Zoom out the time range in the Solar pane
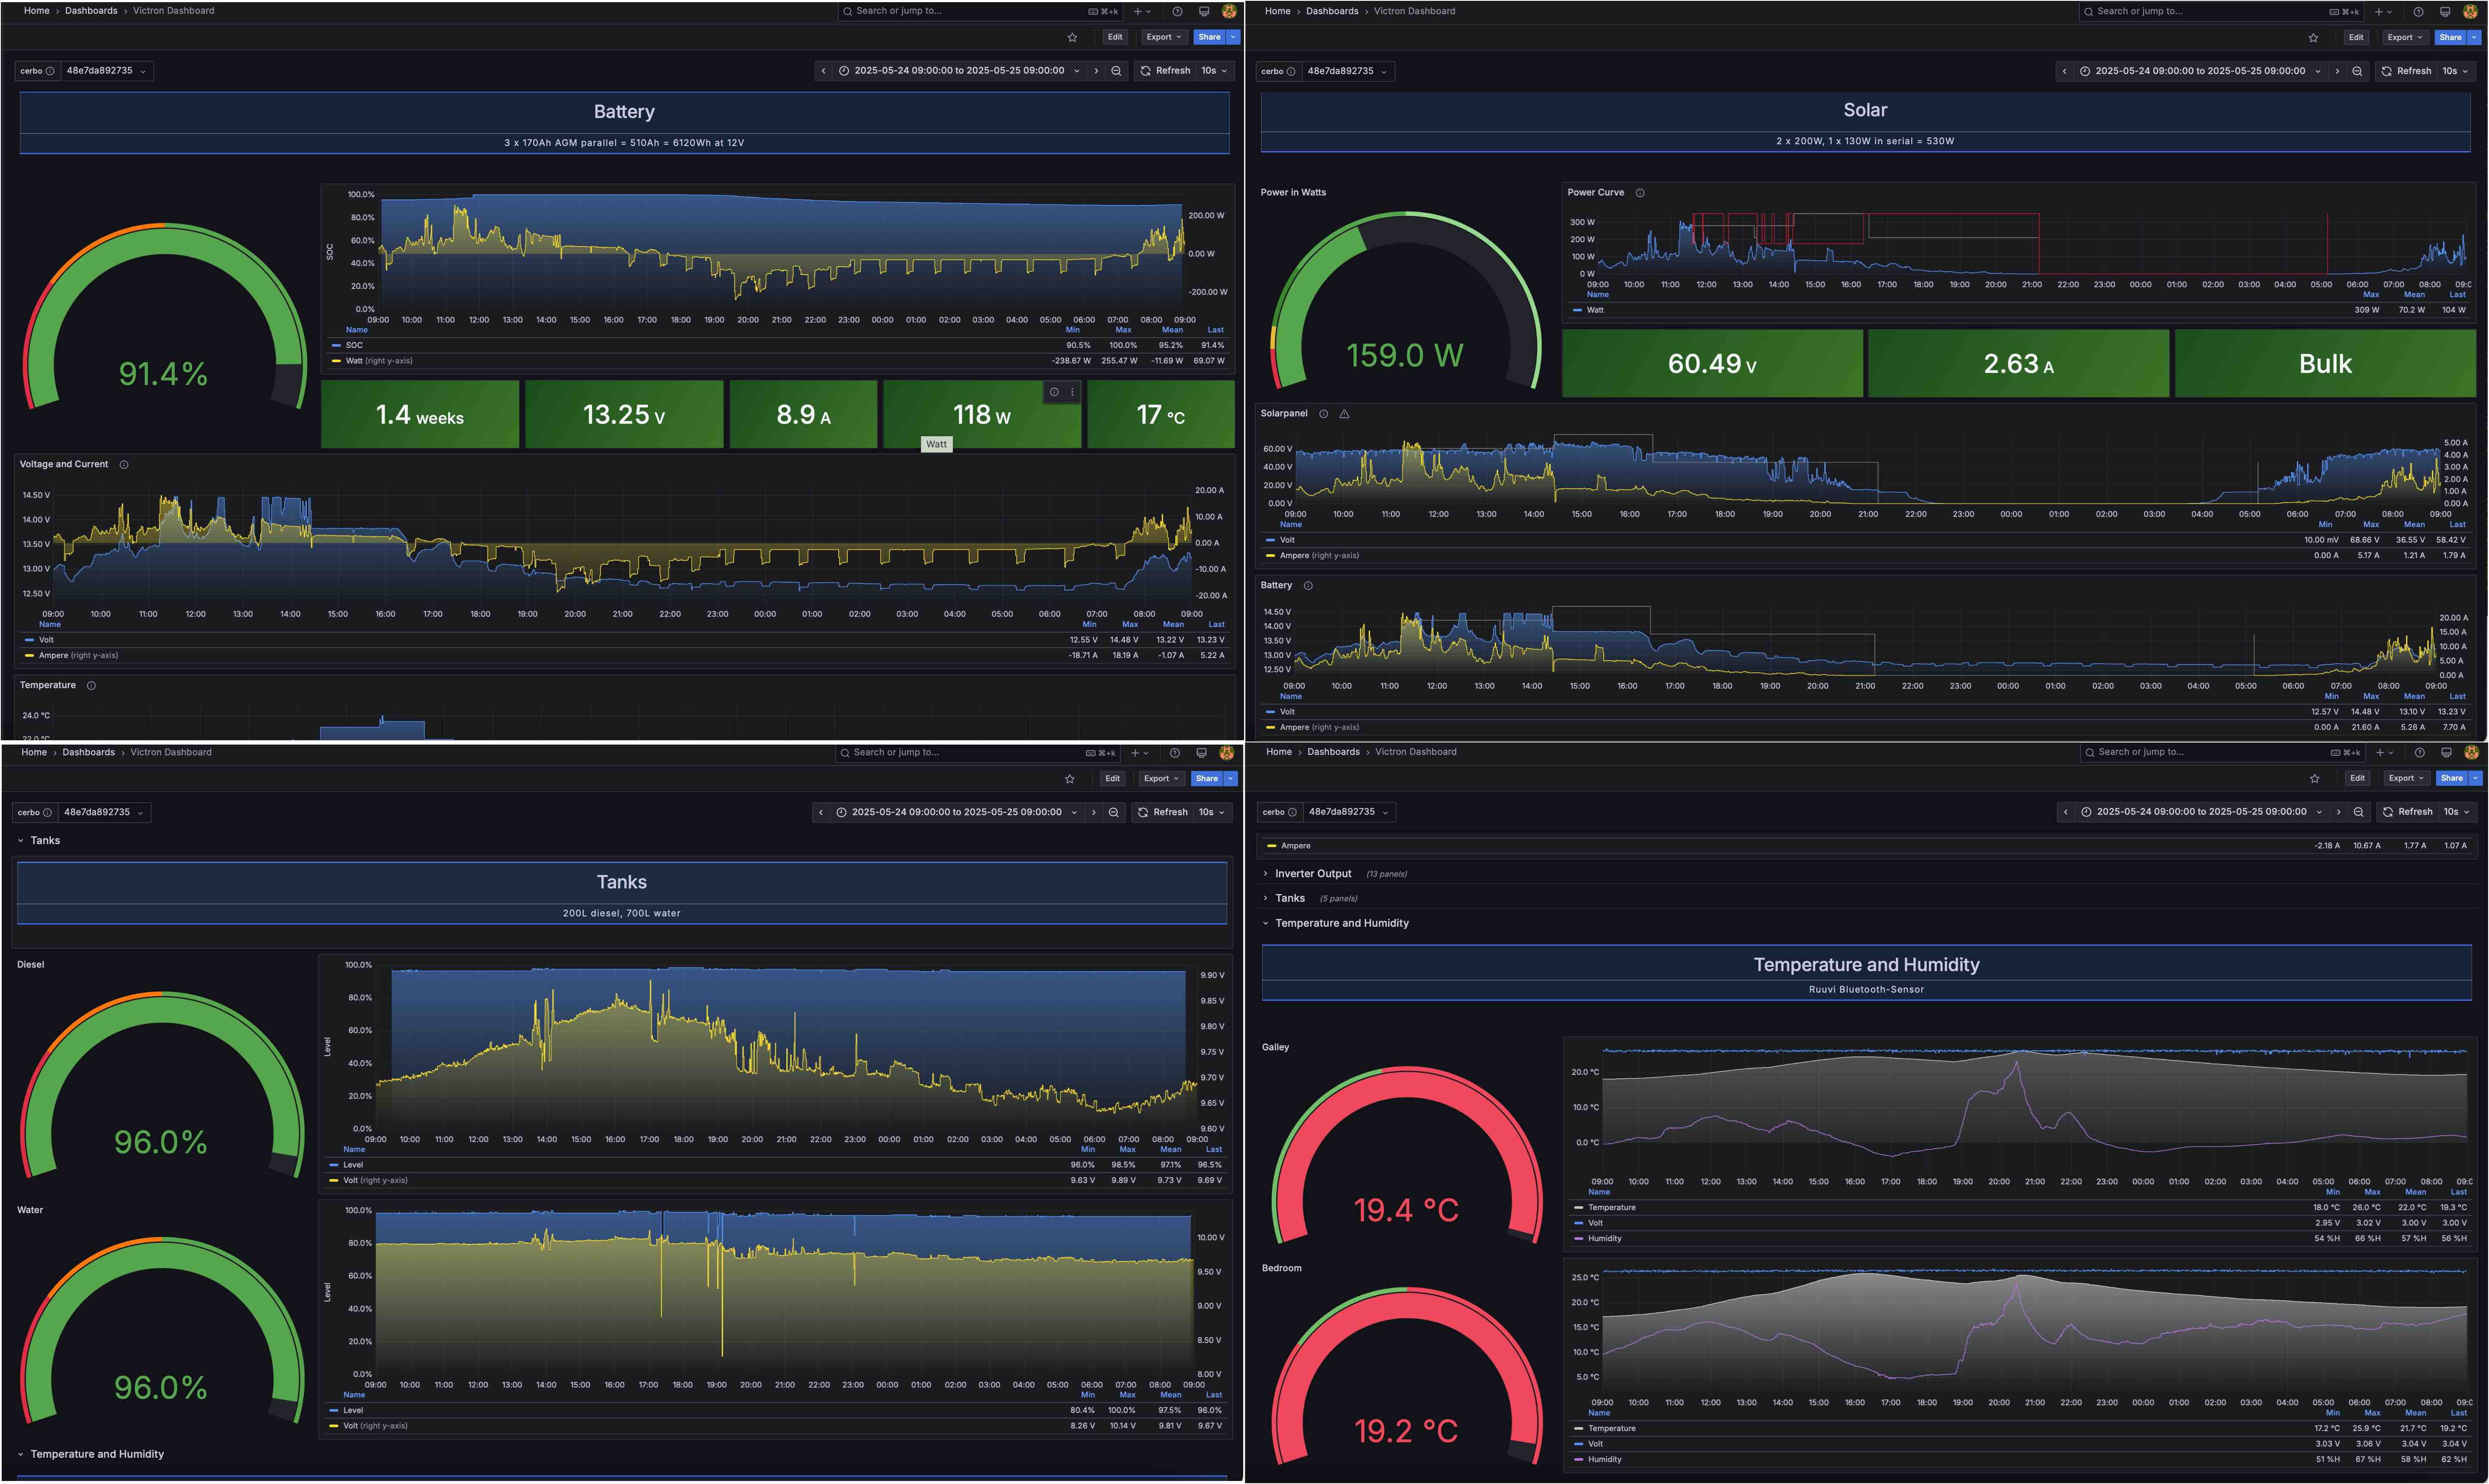The image size is (2489, 1484). click(x=2357, y=71)
